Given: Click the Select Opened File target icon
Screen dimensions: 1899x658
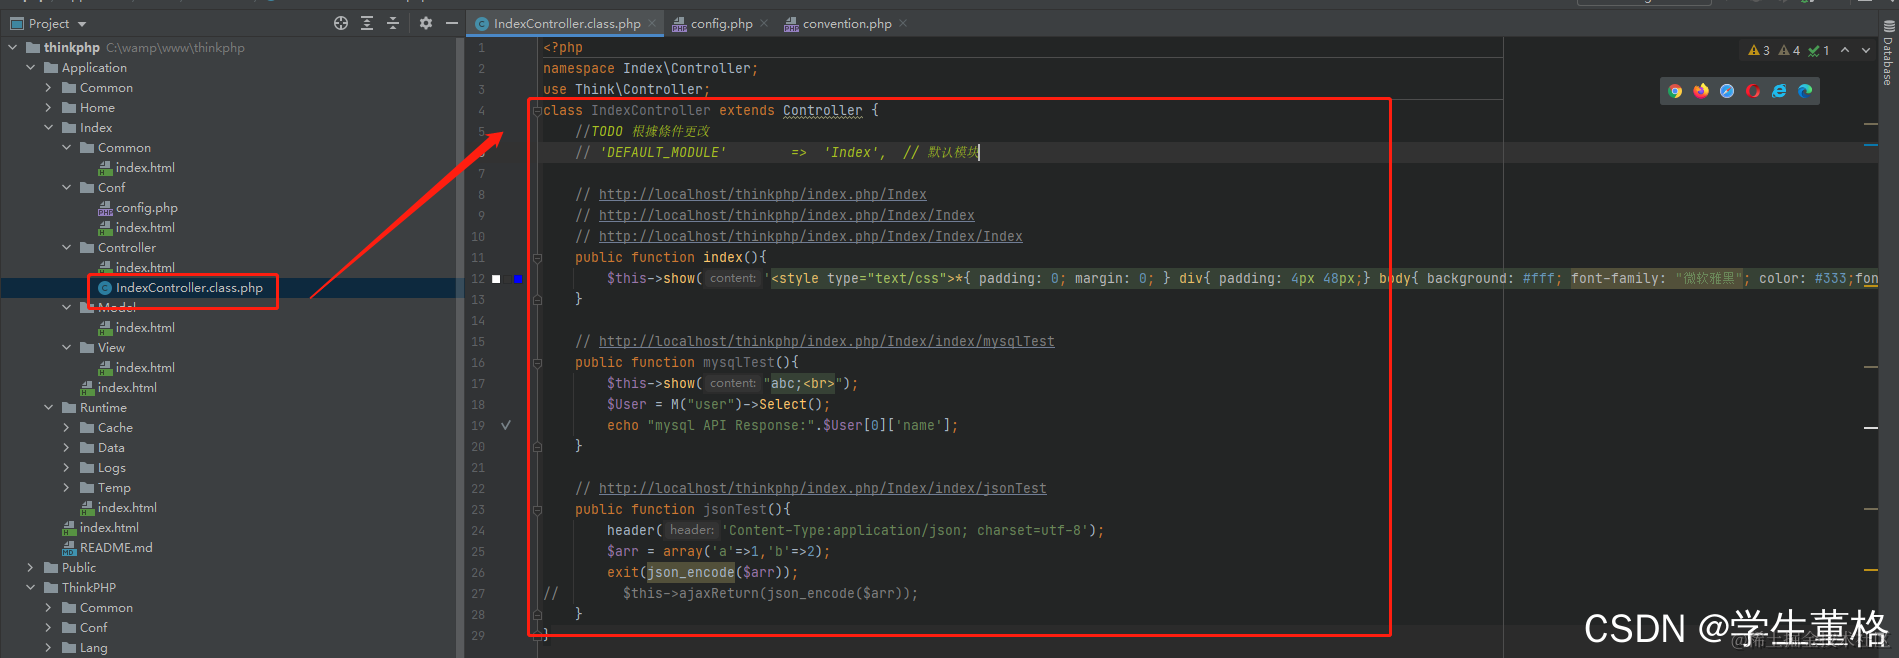Looking at the screenshot, I should pyautogui.click(x=341, y=23).
